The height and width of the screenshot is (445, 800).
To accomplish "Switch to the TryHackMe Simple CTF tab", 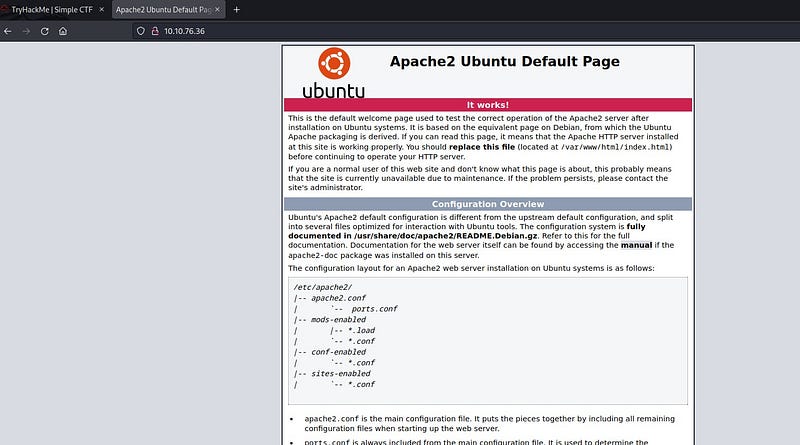I will [x=52, y=9].
